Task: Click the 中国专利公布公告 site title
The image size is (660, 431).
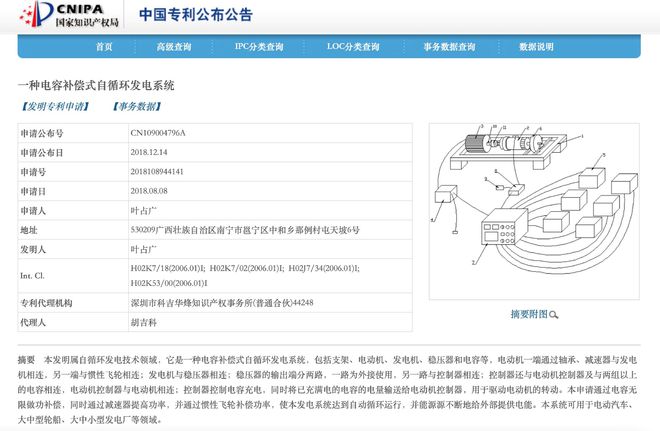Action: click(x=196, y=15)
